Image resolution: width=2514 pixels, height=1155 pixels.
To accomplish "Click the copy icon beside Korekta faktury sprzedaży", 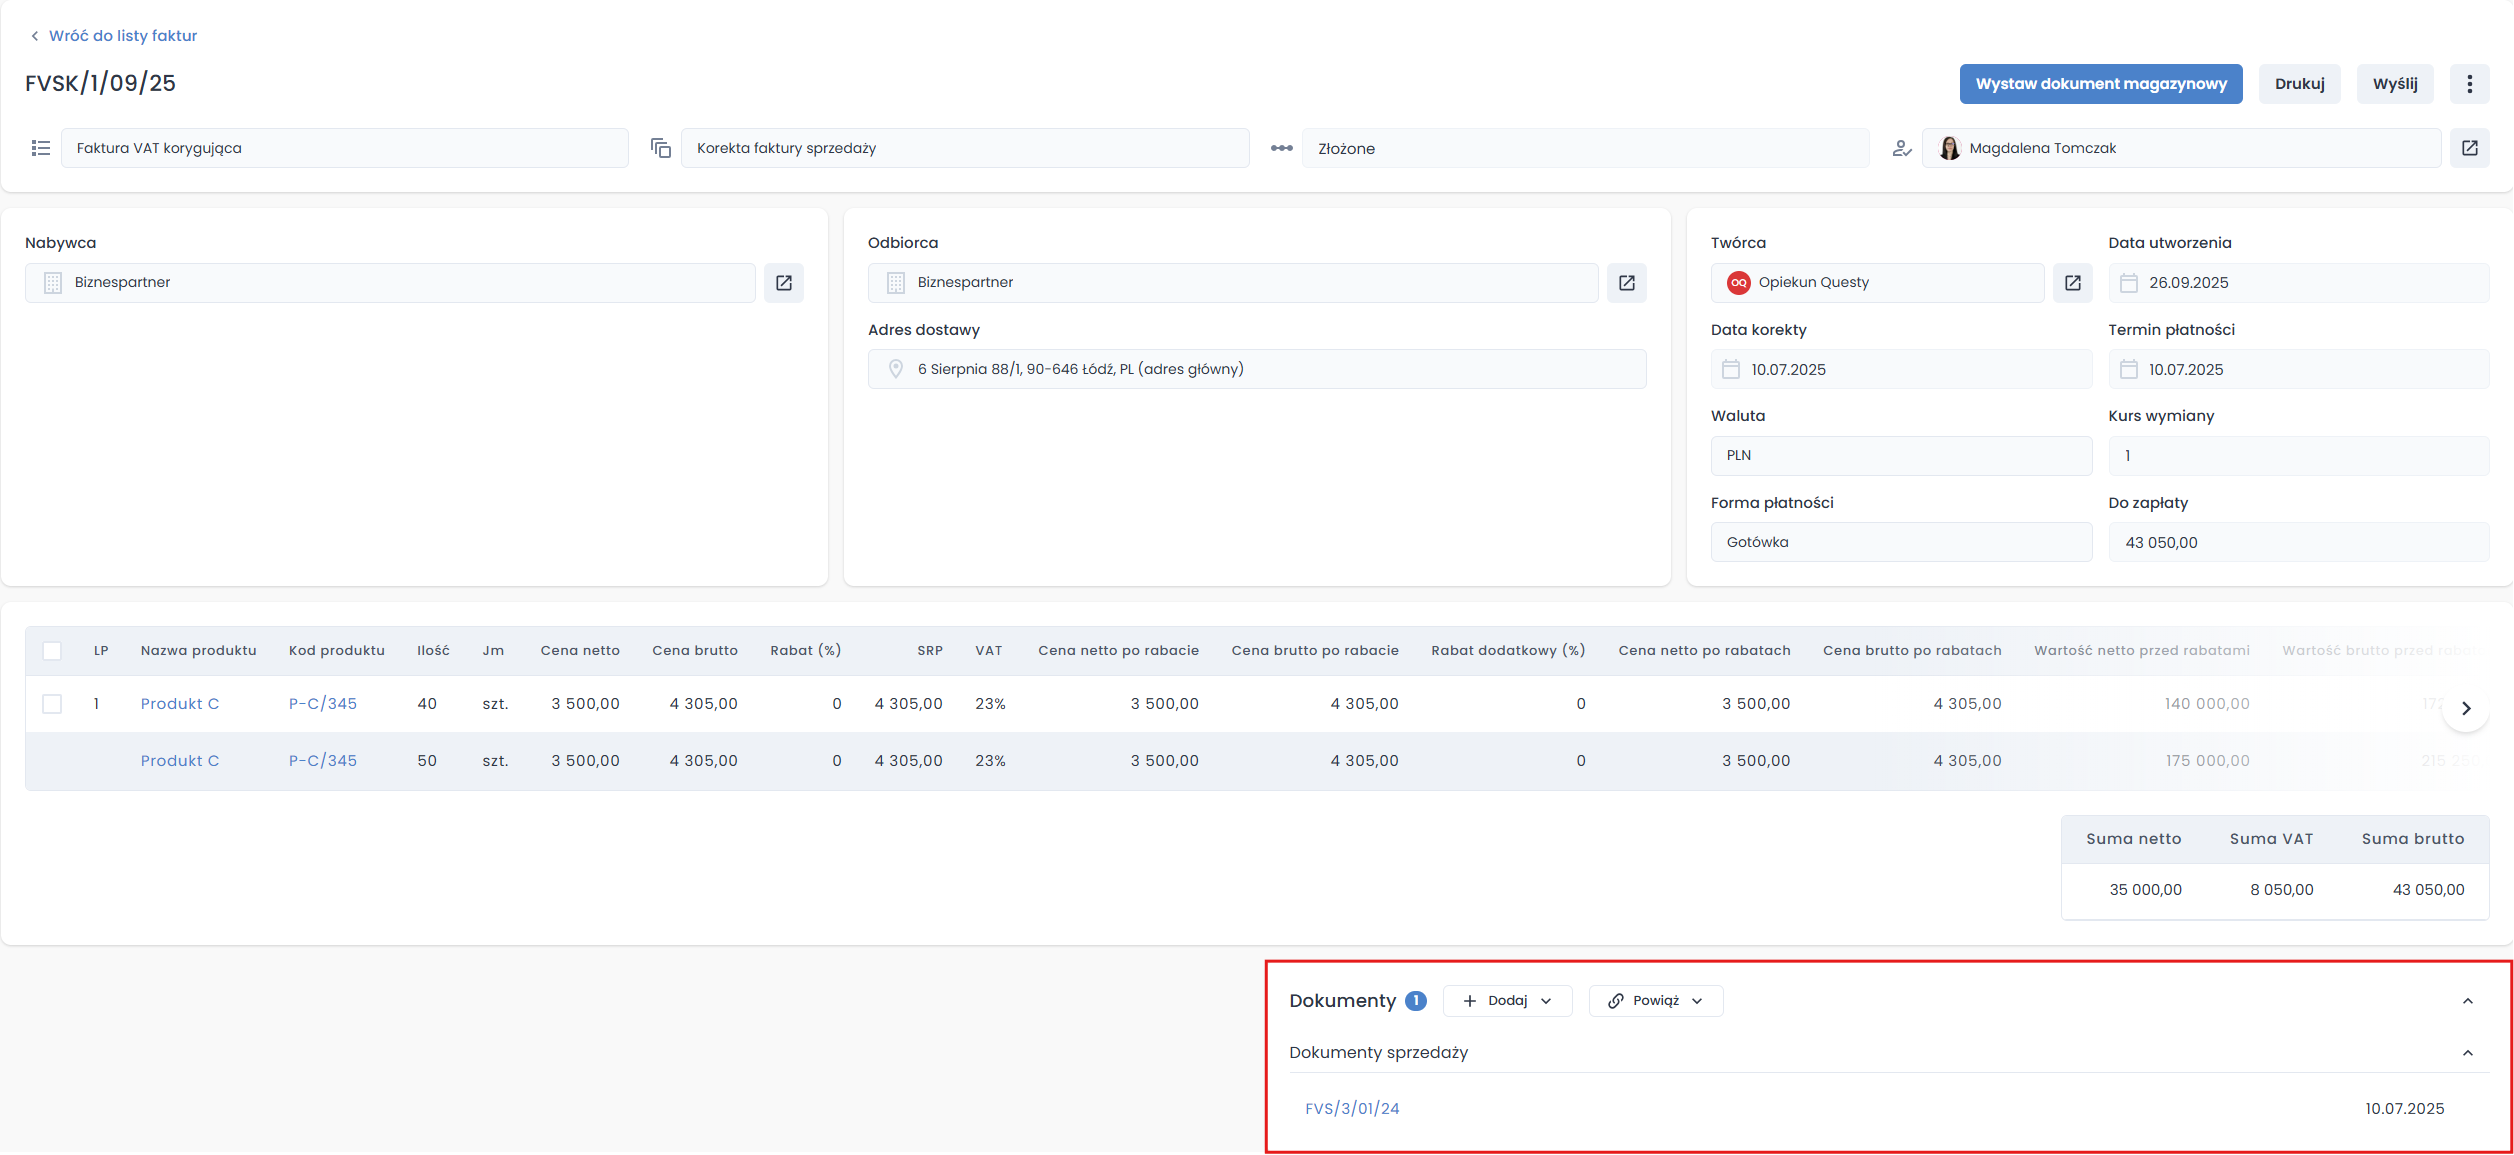I will 660,148.
